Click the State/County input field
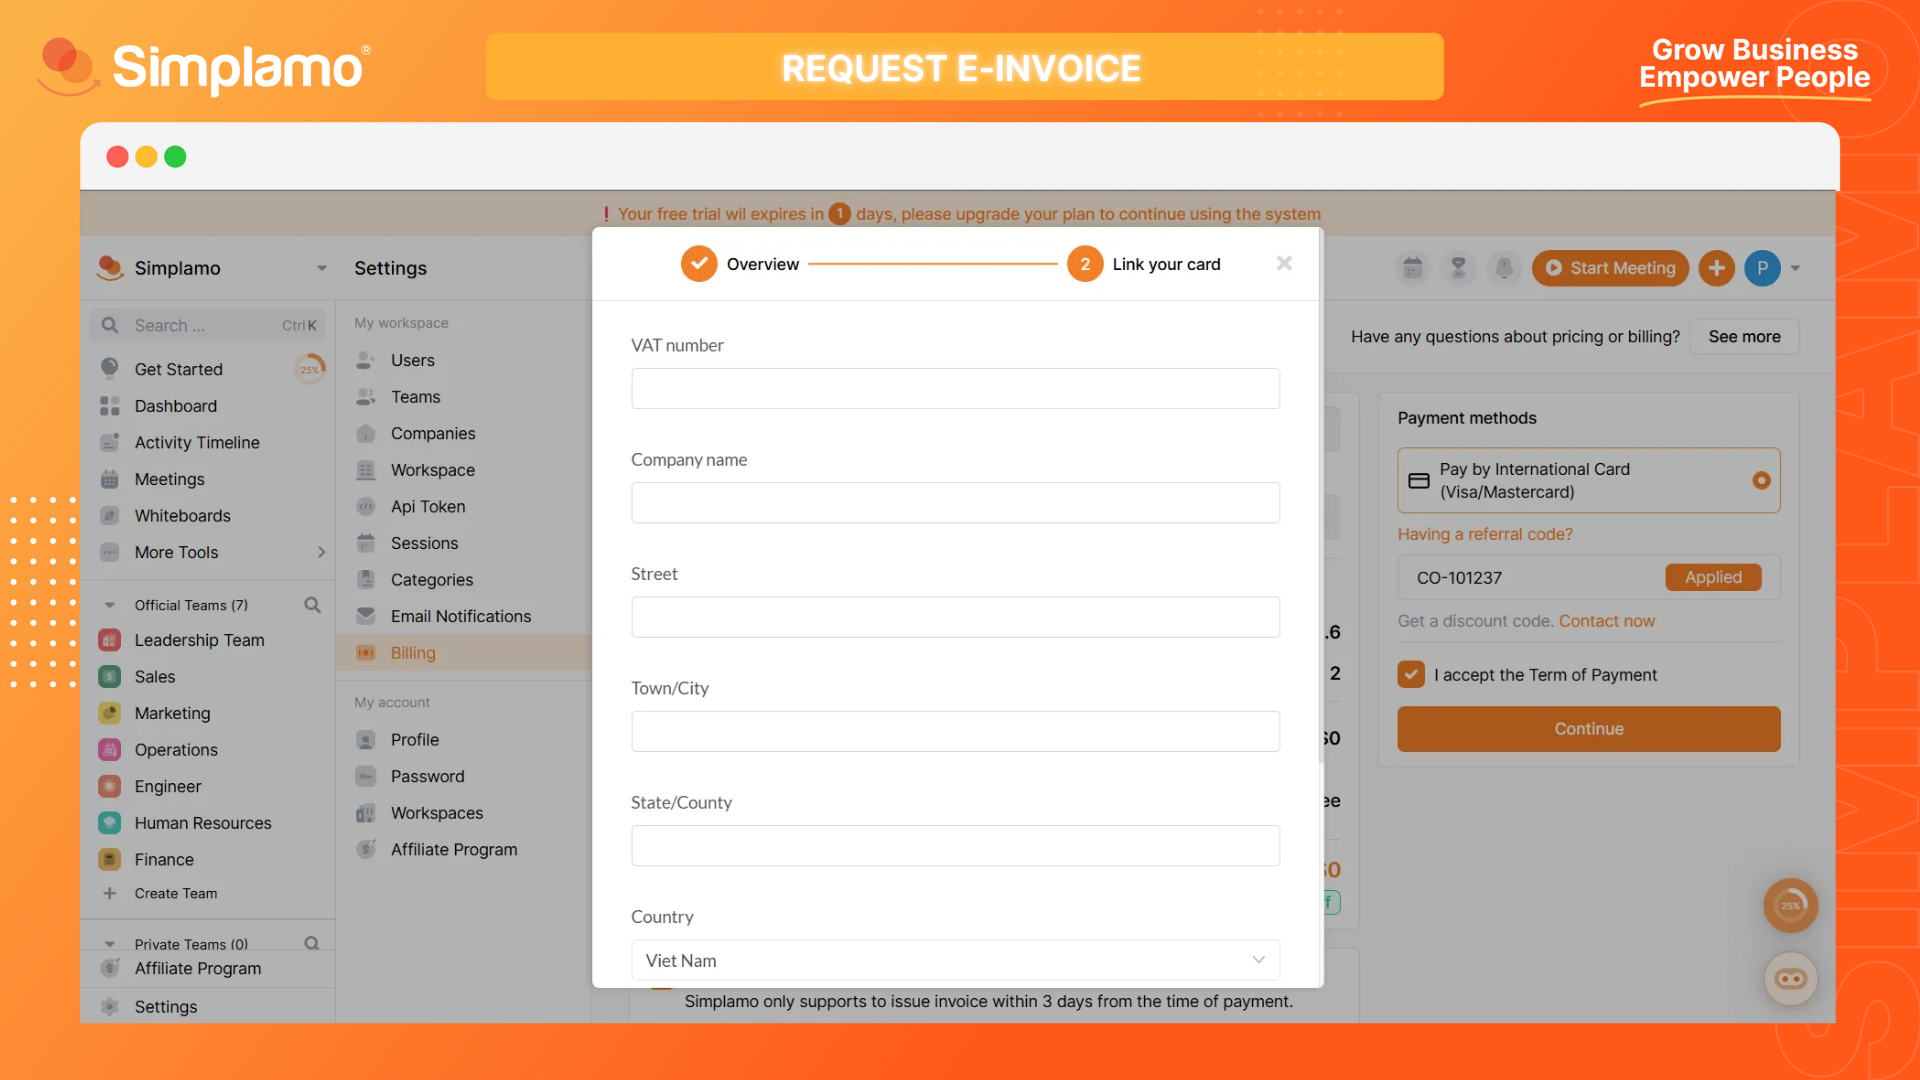1920x1080 pixels. coord(955,845)
